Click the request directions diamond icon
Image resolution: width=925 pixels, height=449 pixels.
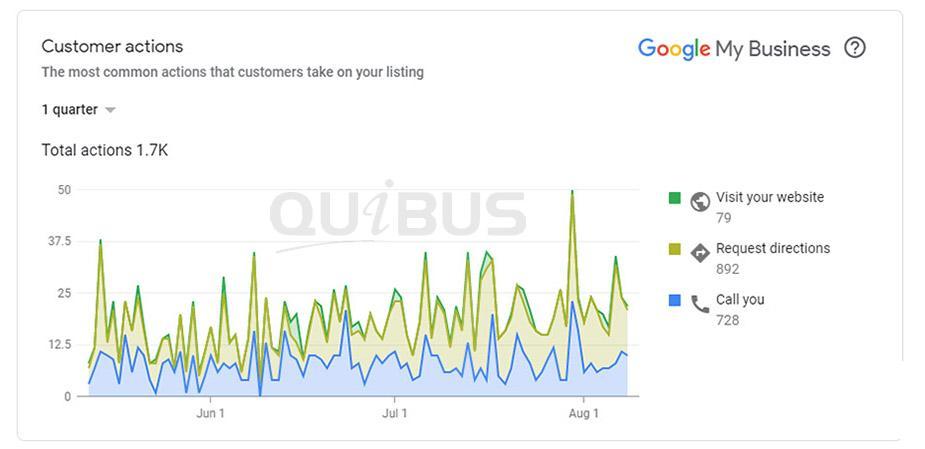(x=700, y=253)
